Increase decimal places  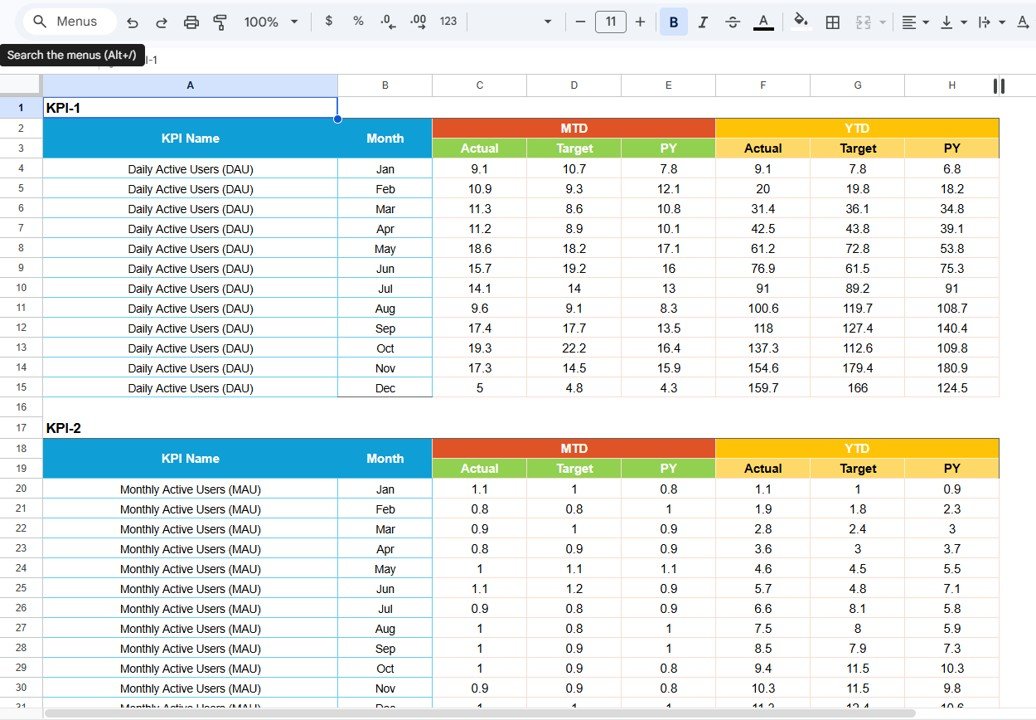pyautogui.click(x=418, y=21)
